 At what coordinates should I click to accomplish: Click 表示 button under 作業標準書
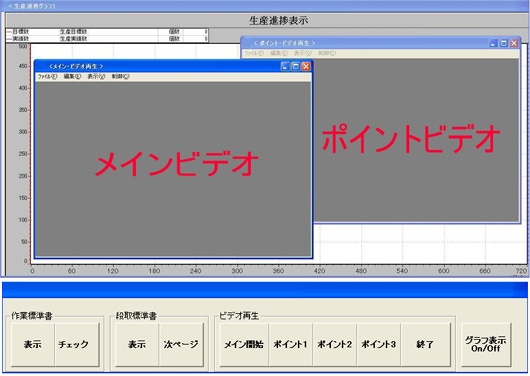33,345
